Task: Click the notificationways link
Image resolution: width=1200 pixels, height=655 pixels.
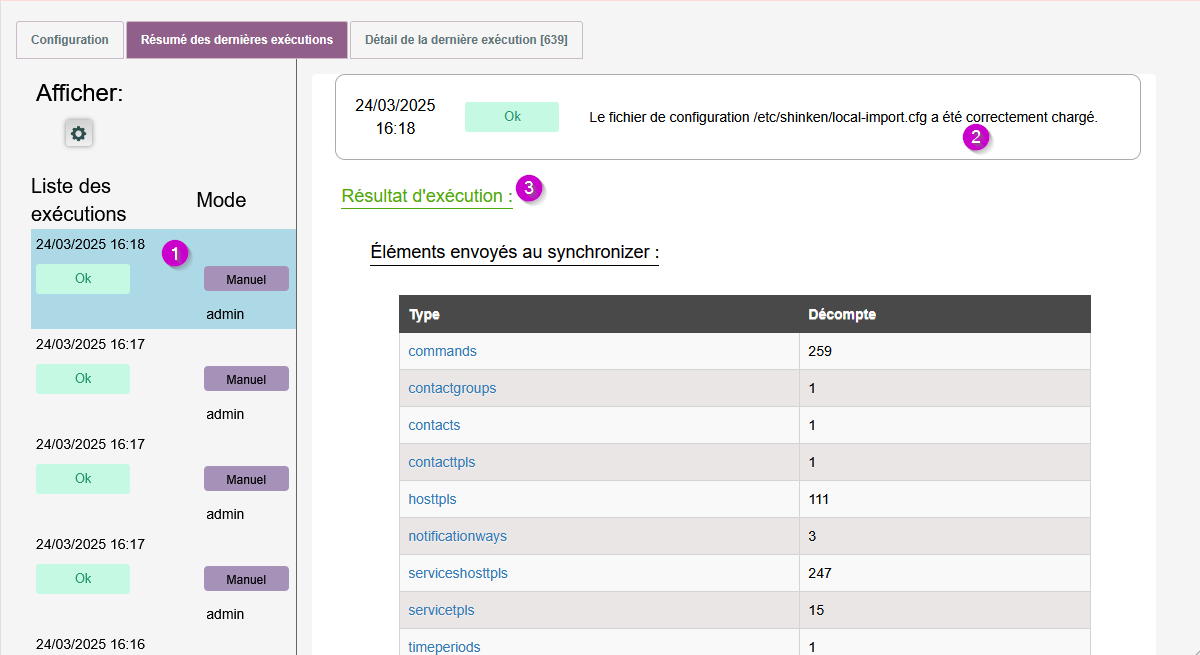Action: (x=457, y=536)
